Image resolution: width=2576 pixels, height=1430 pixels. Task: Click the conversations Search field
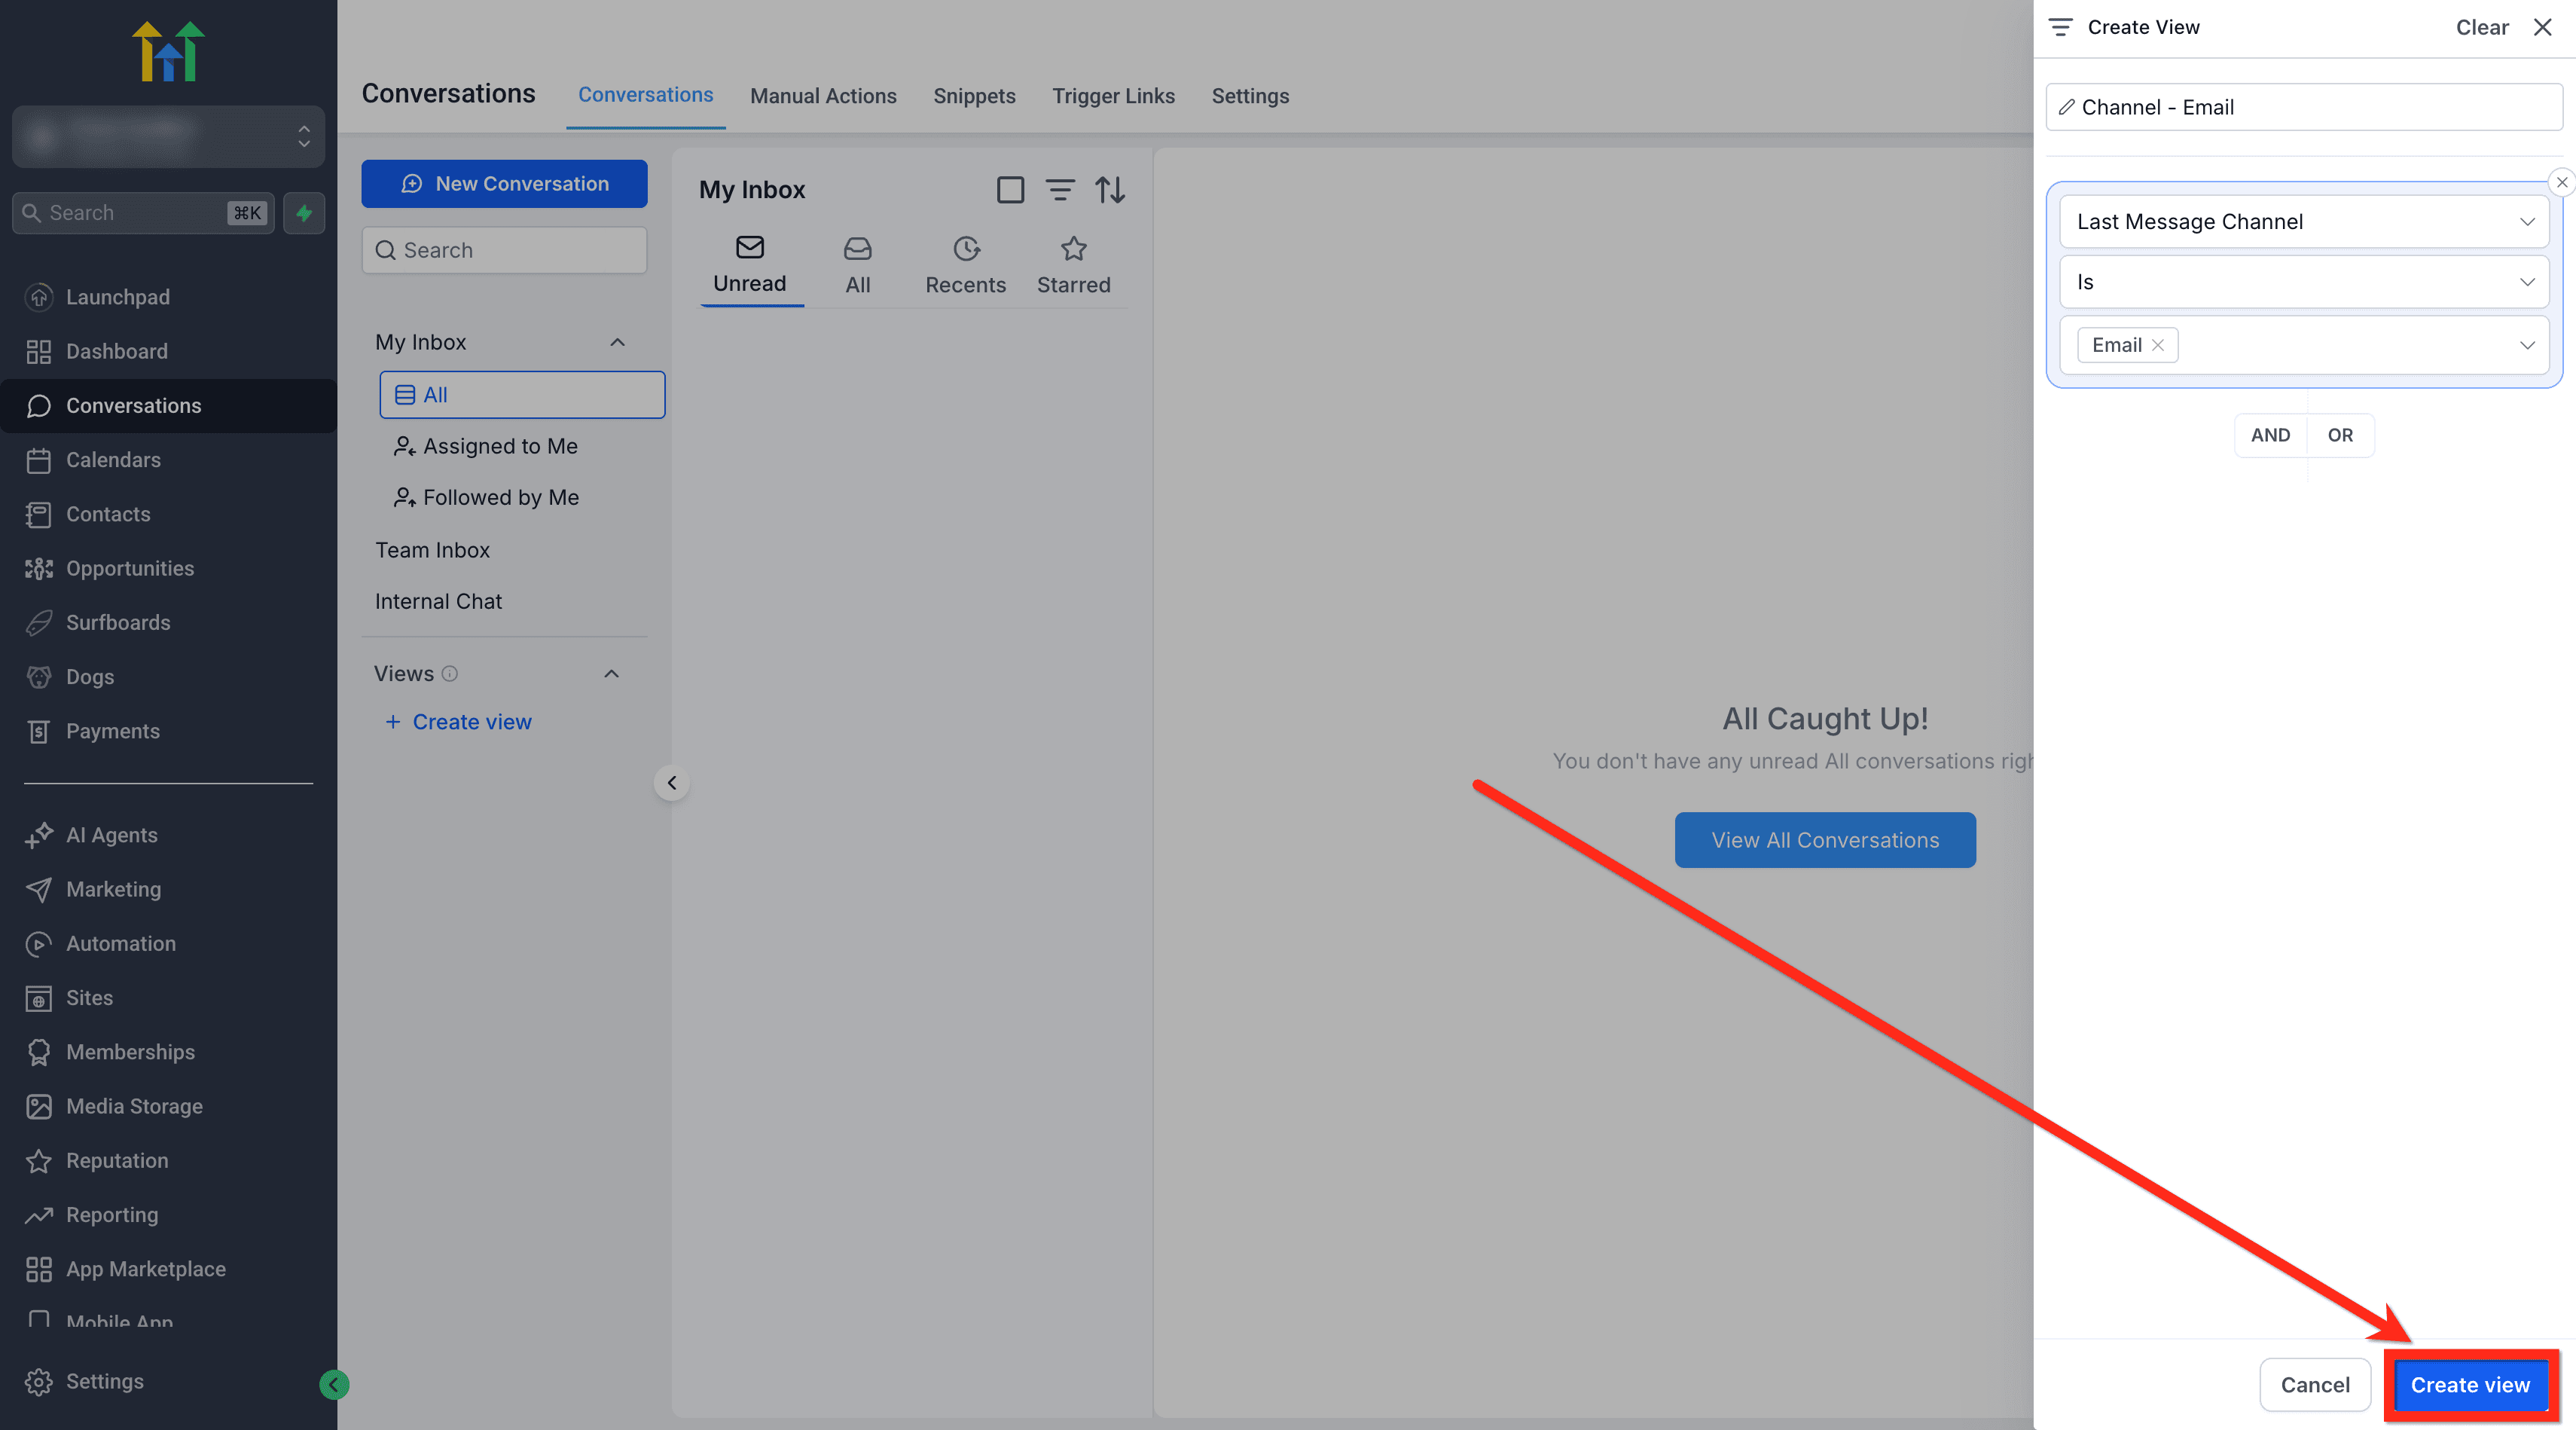point(504,250)
